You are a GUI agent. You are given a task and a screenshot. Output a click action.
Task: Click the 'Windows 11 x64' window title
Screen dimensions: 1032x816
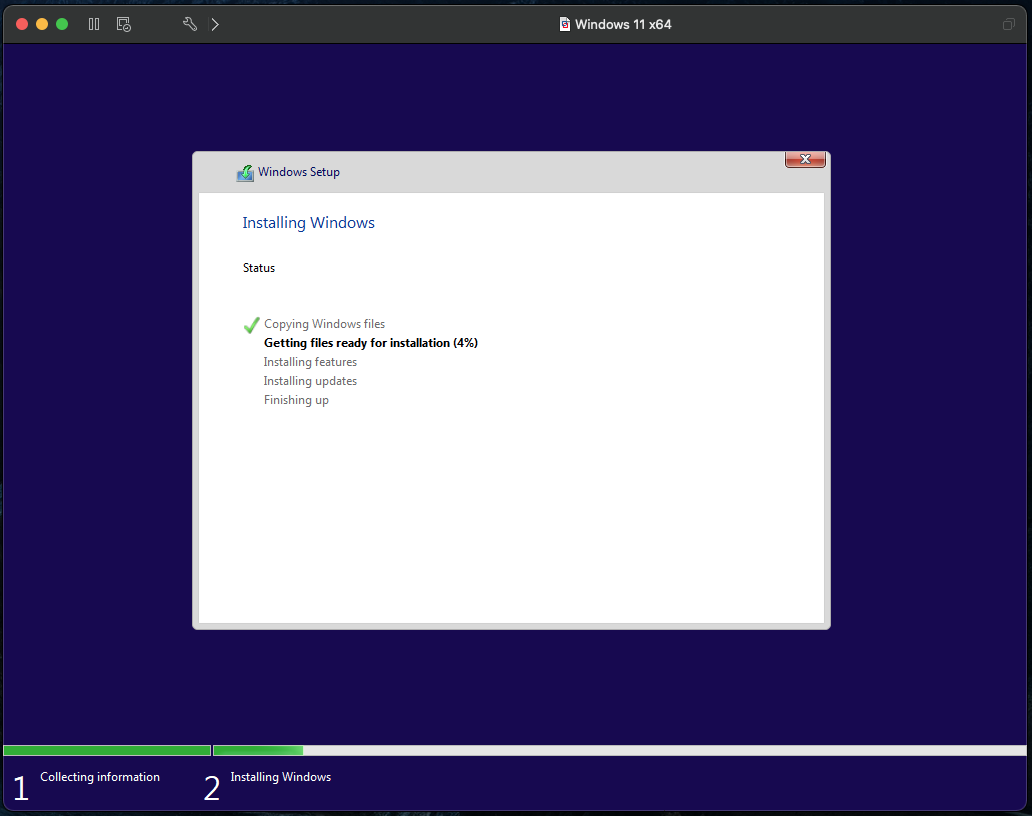[623, 24]
